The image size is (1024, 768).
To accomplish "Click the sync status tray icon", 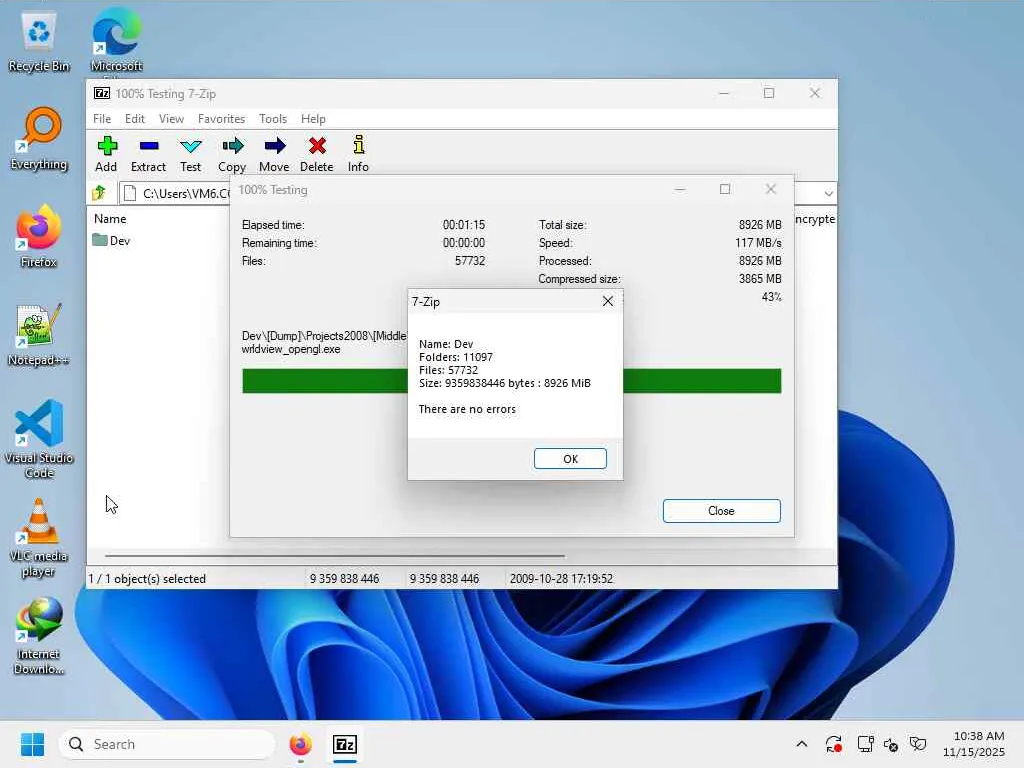I will click(x=833, y=744).
